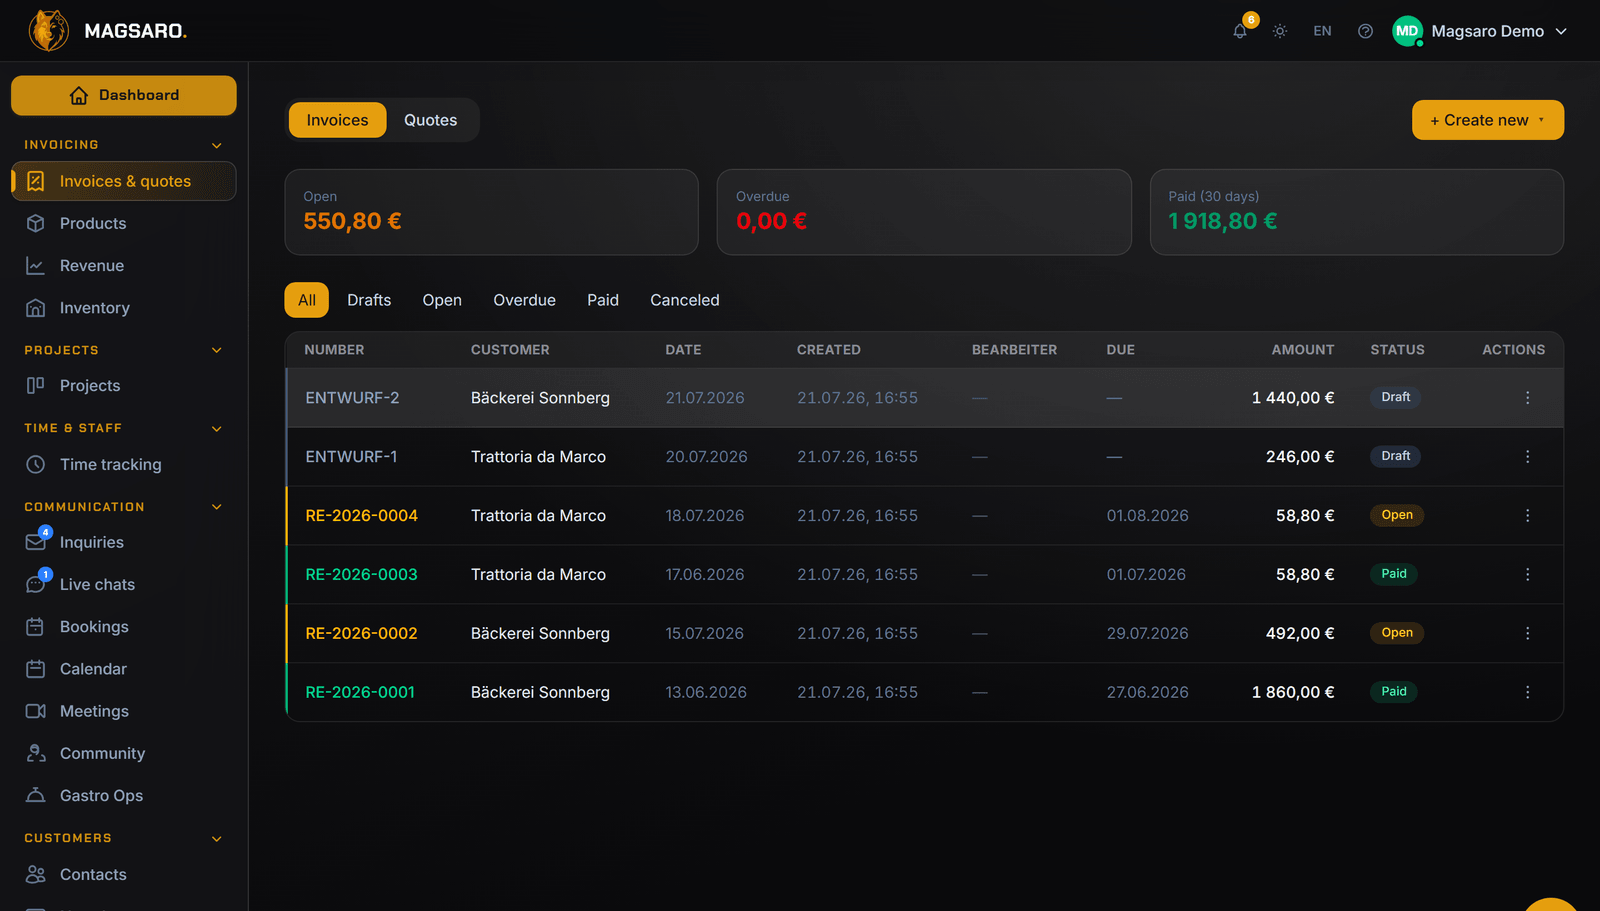The width and height of the screenshot is (1600, 911).
Task: Open the Create new dropdown button
Action: coord(1488,120)
